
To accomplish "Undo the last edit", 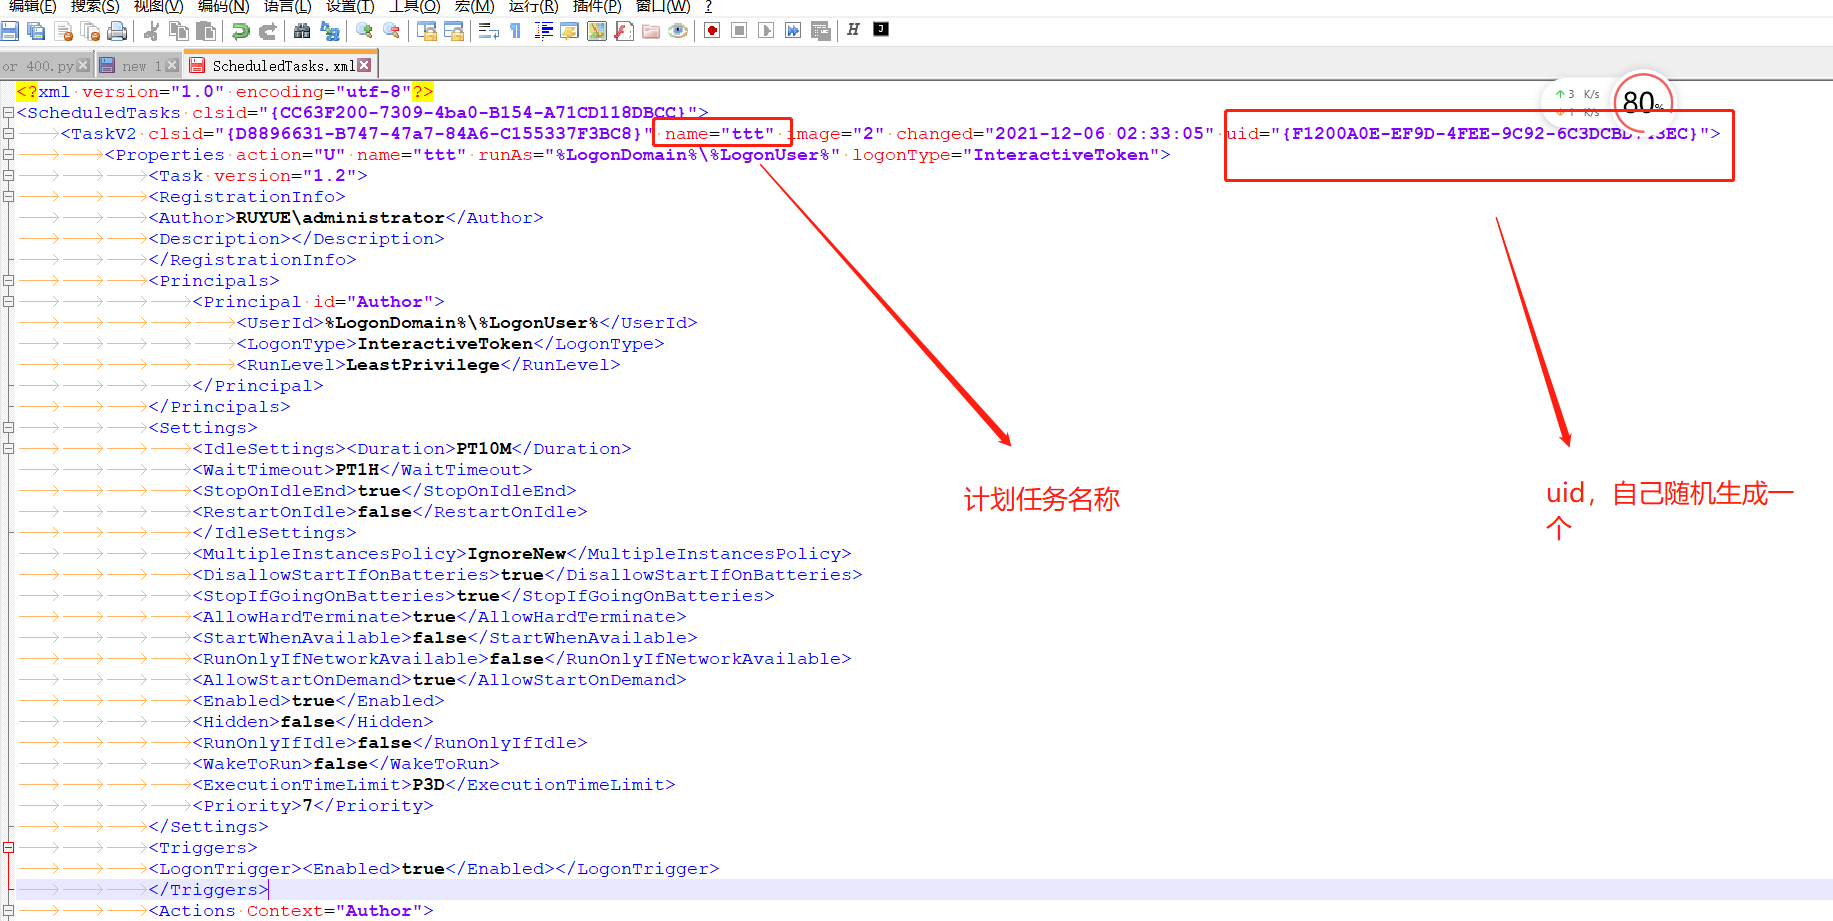I will [x=240, y=31].
